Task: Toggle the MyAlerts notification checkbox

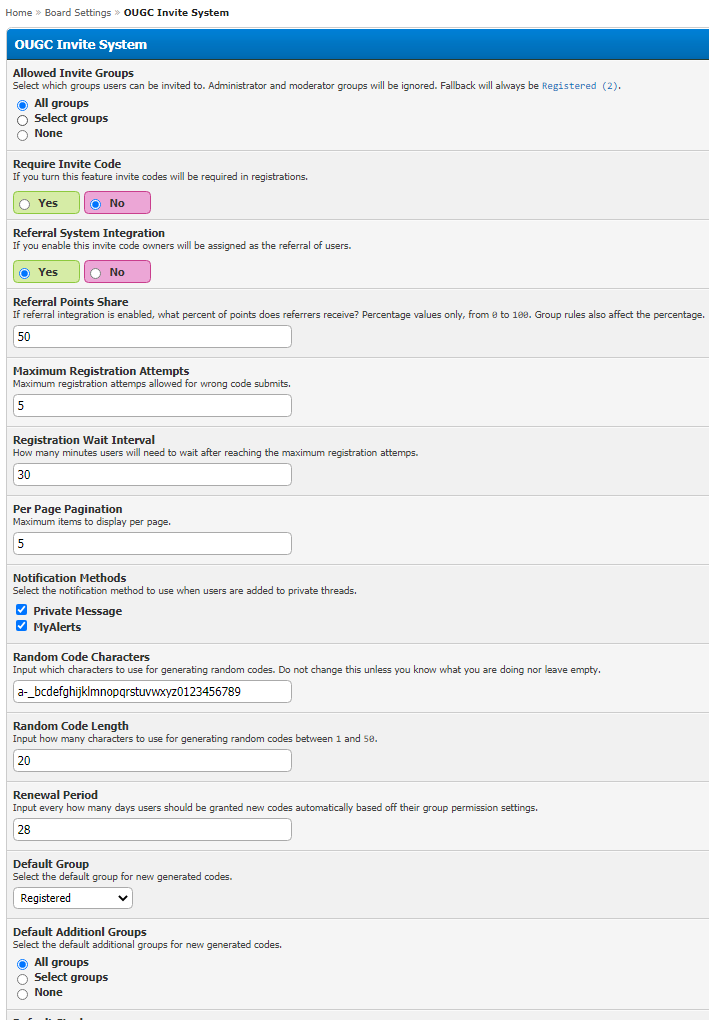Action: click(22, 626)
